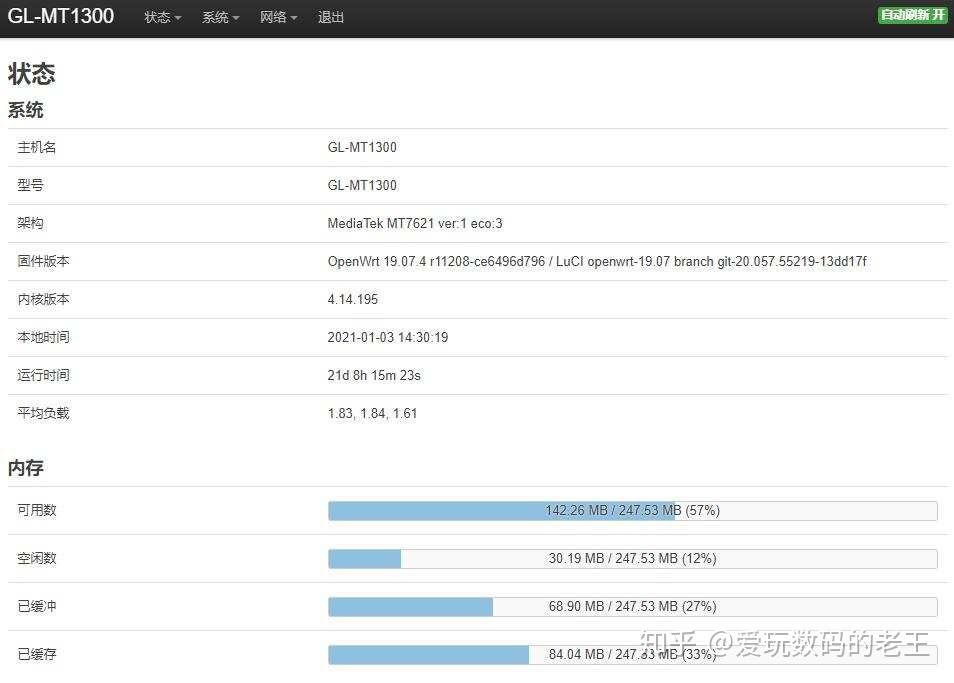Click the kernel version row 4.14.195
Viewport: 954px width, 683px height.
tap(352, 299)
